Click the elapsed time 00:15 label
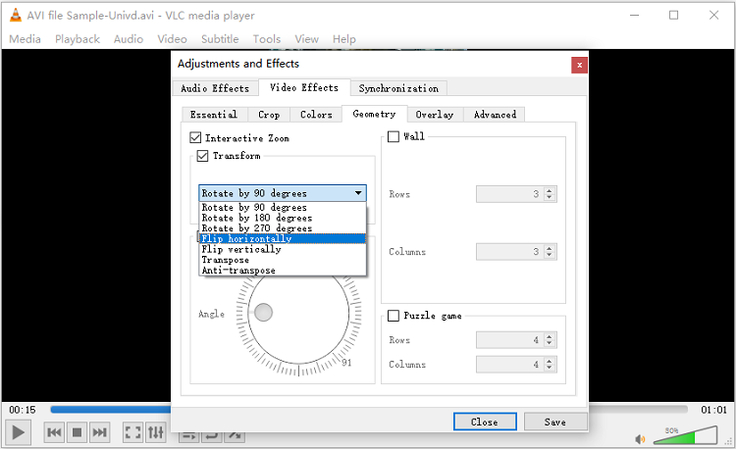The height and width of the screenshot is (449, 736). click(22, 410)
